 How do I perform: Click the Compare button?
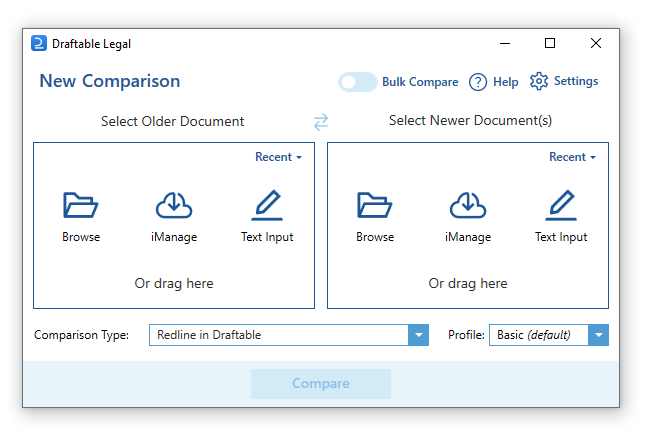[321, 384]
